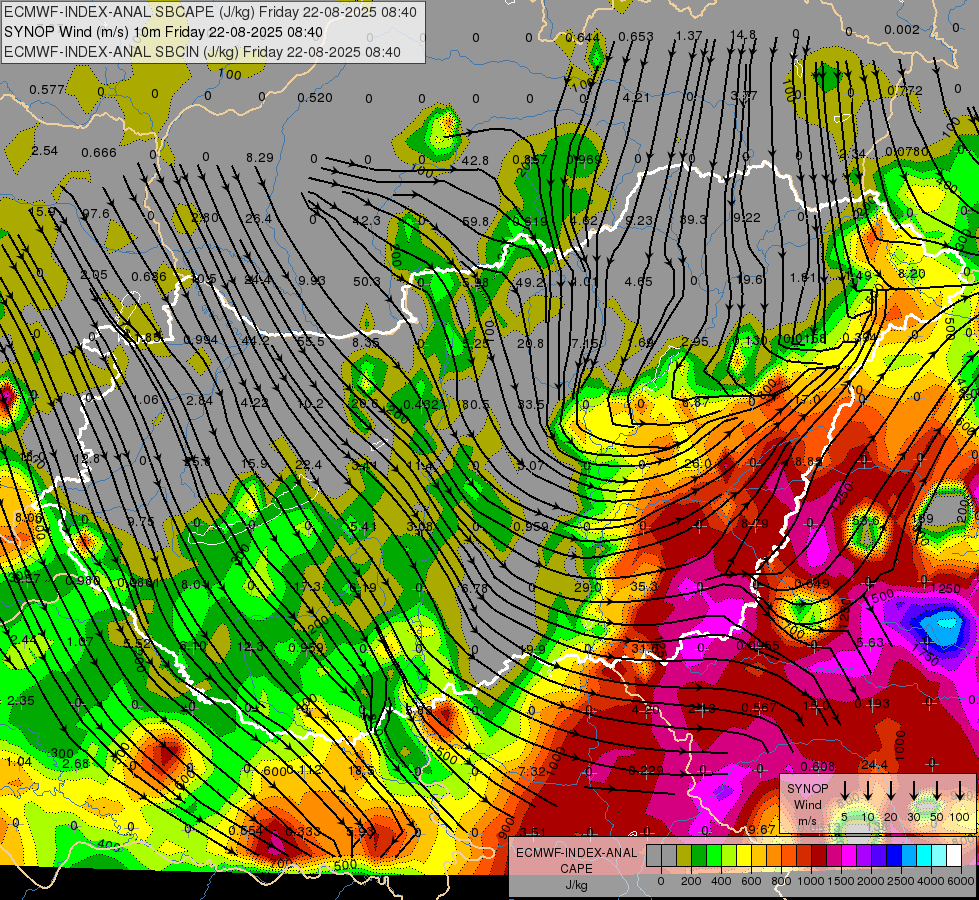The height and width of the screenshot is (900, 979).
Task: Click the 100 m/s arrow in SYNOP Wind legend
Action: [960, 791]
